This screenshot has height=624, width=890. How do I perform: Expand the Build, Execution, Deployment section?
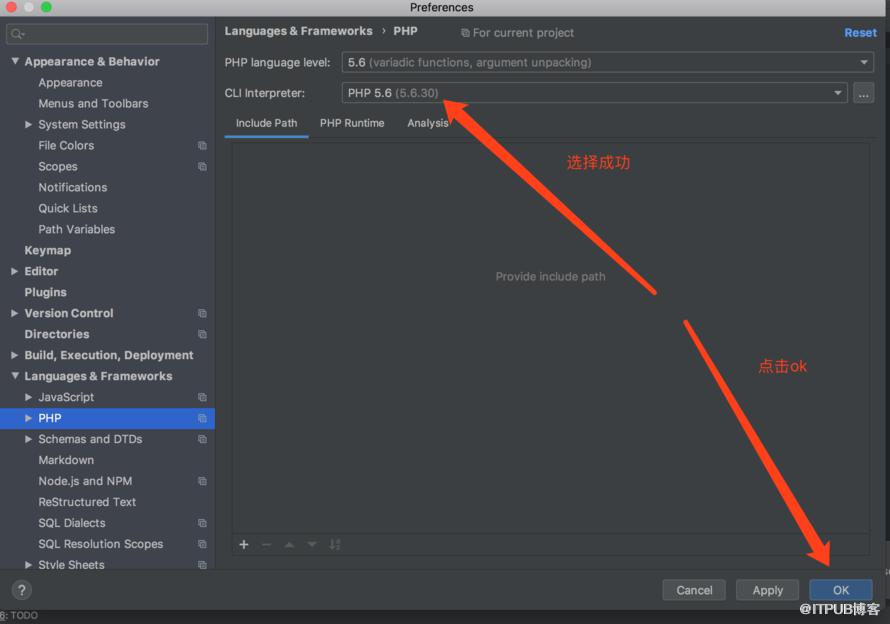click(15, 355)
